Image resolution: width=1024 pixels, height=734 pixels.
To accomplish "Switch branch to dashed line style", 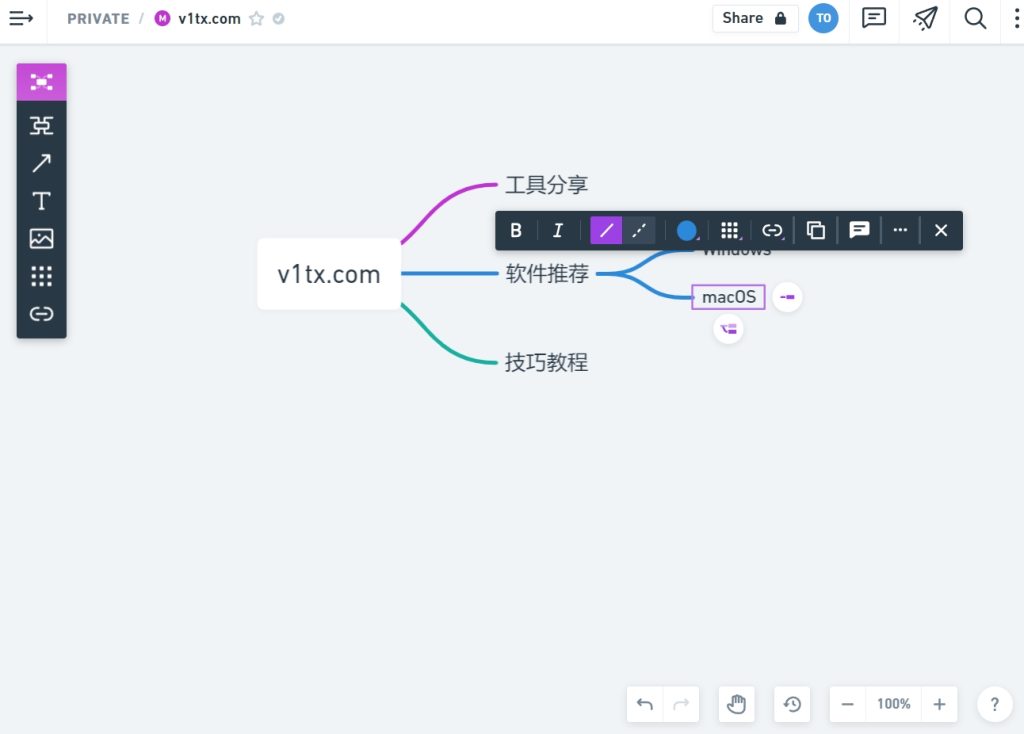I will point(639,231).
